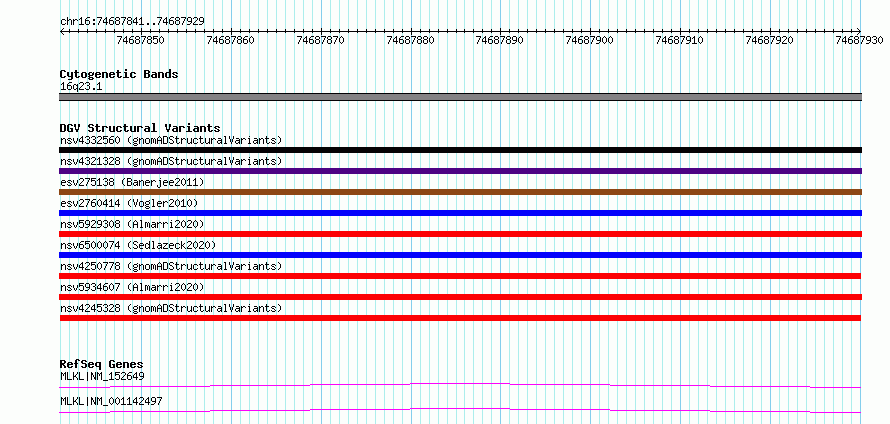Viewport: 890px width, 424px height.
Task: Open variant label nsv4245328 (gnomADStructuralVariants)
Action: click(x=171, y=308)
